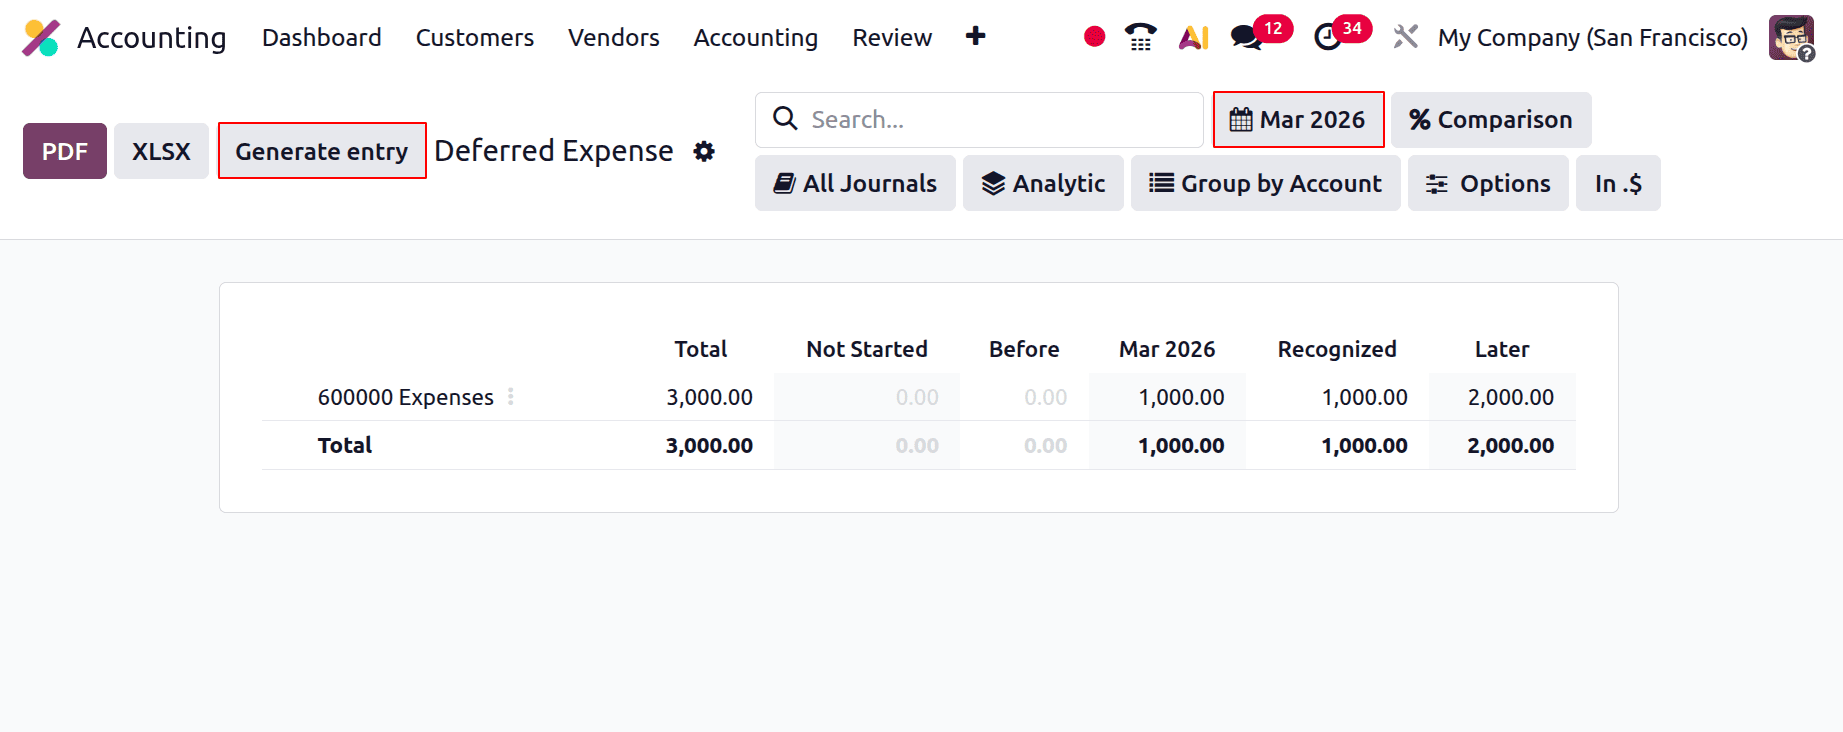Open the Comparison dropdown

pyautogui.click(x=1491, y=119)
